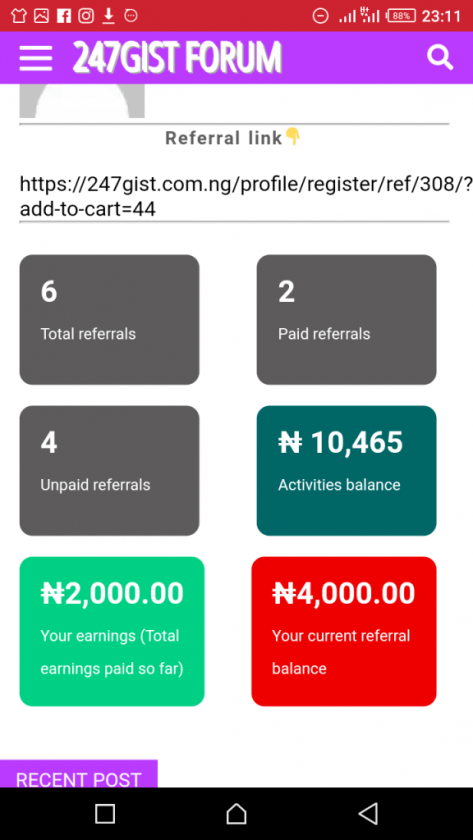This screenshot has width=473, height=840.
Task: Tap the shirt icon in status bar
Action: (x=19, y=16)
